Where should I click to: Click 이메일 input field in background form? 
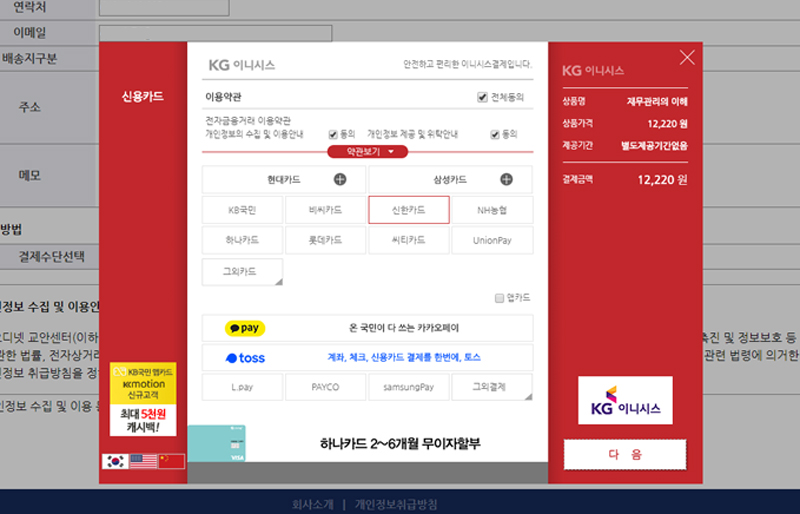(215, 33)
